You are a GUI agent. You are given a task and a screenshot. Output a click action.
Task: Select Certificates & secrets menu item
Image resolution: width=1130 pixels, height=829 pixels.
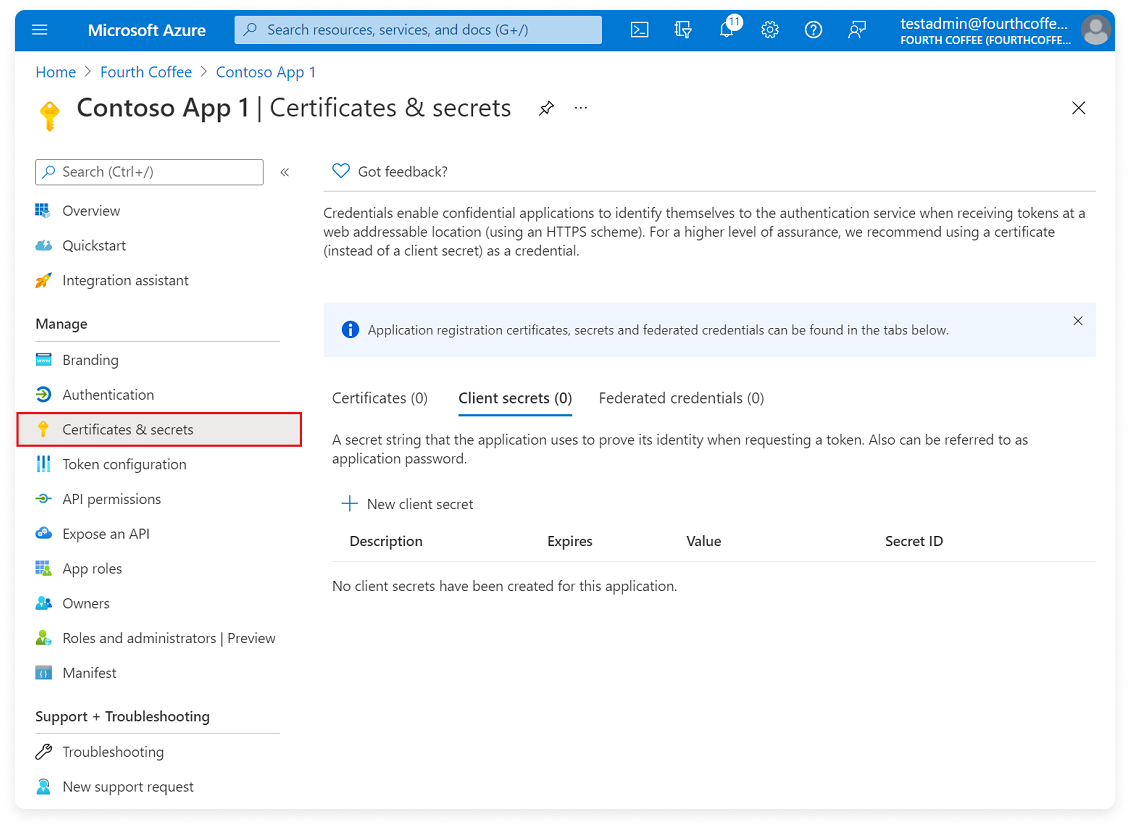tap(159, 430)
